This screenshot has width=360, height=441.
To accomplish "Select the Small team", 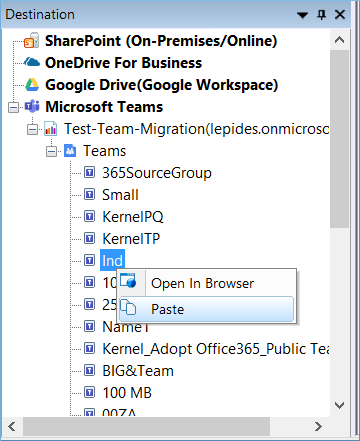I will point(120,195).
